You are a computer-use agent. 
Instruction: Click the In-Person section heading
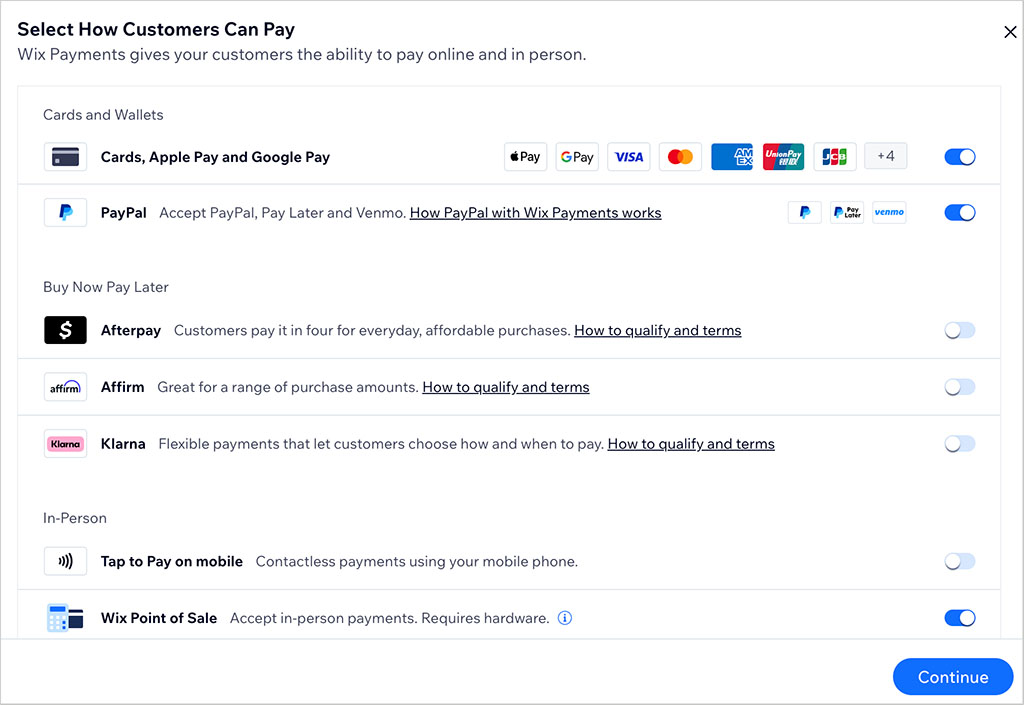point(75,518)
